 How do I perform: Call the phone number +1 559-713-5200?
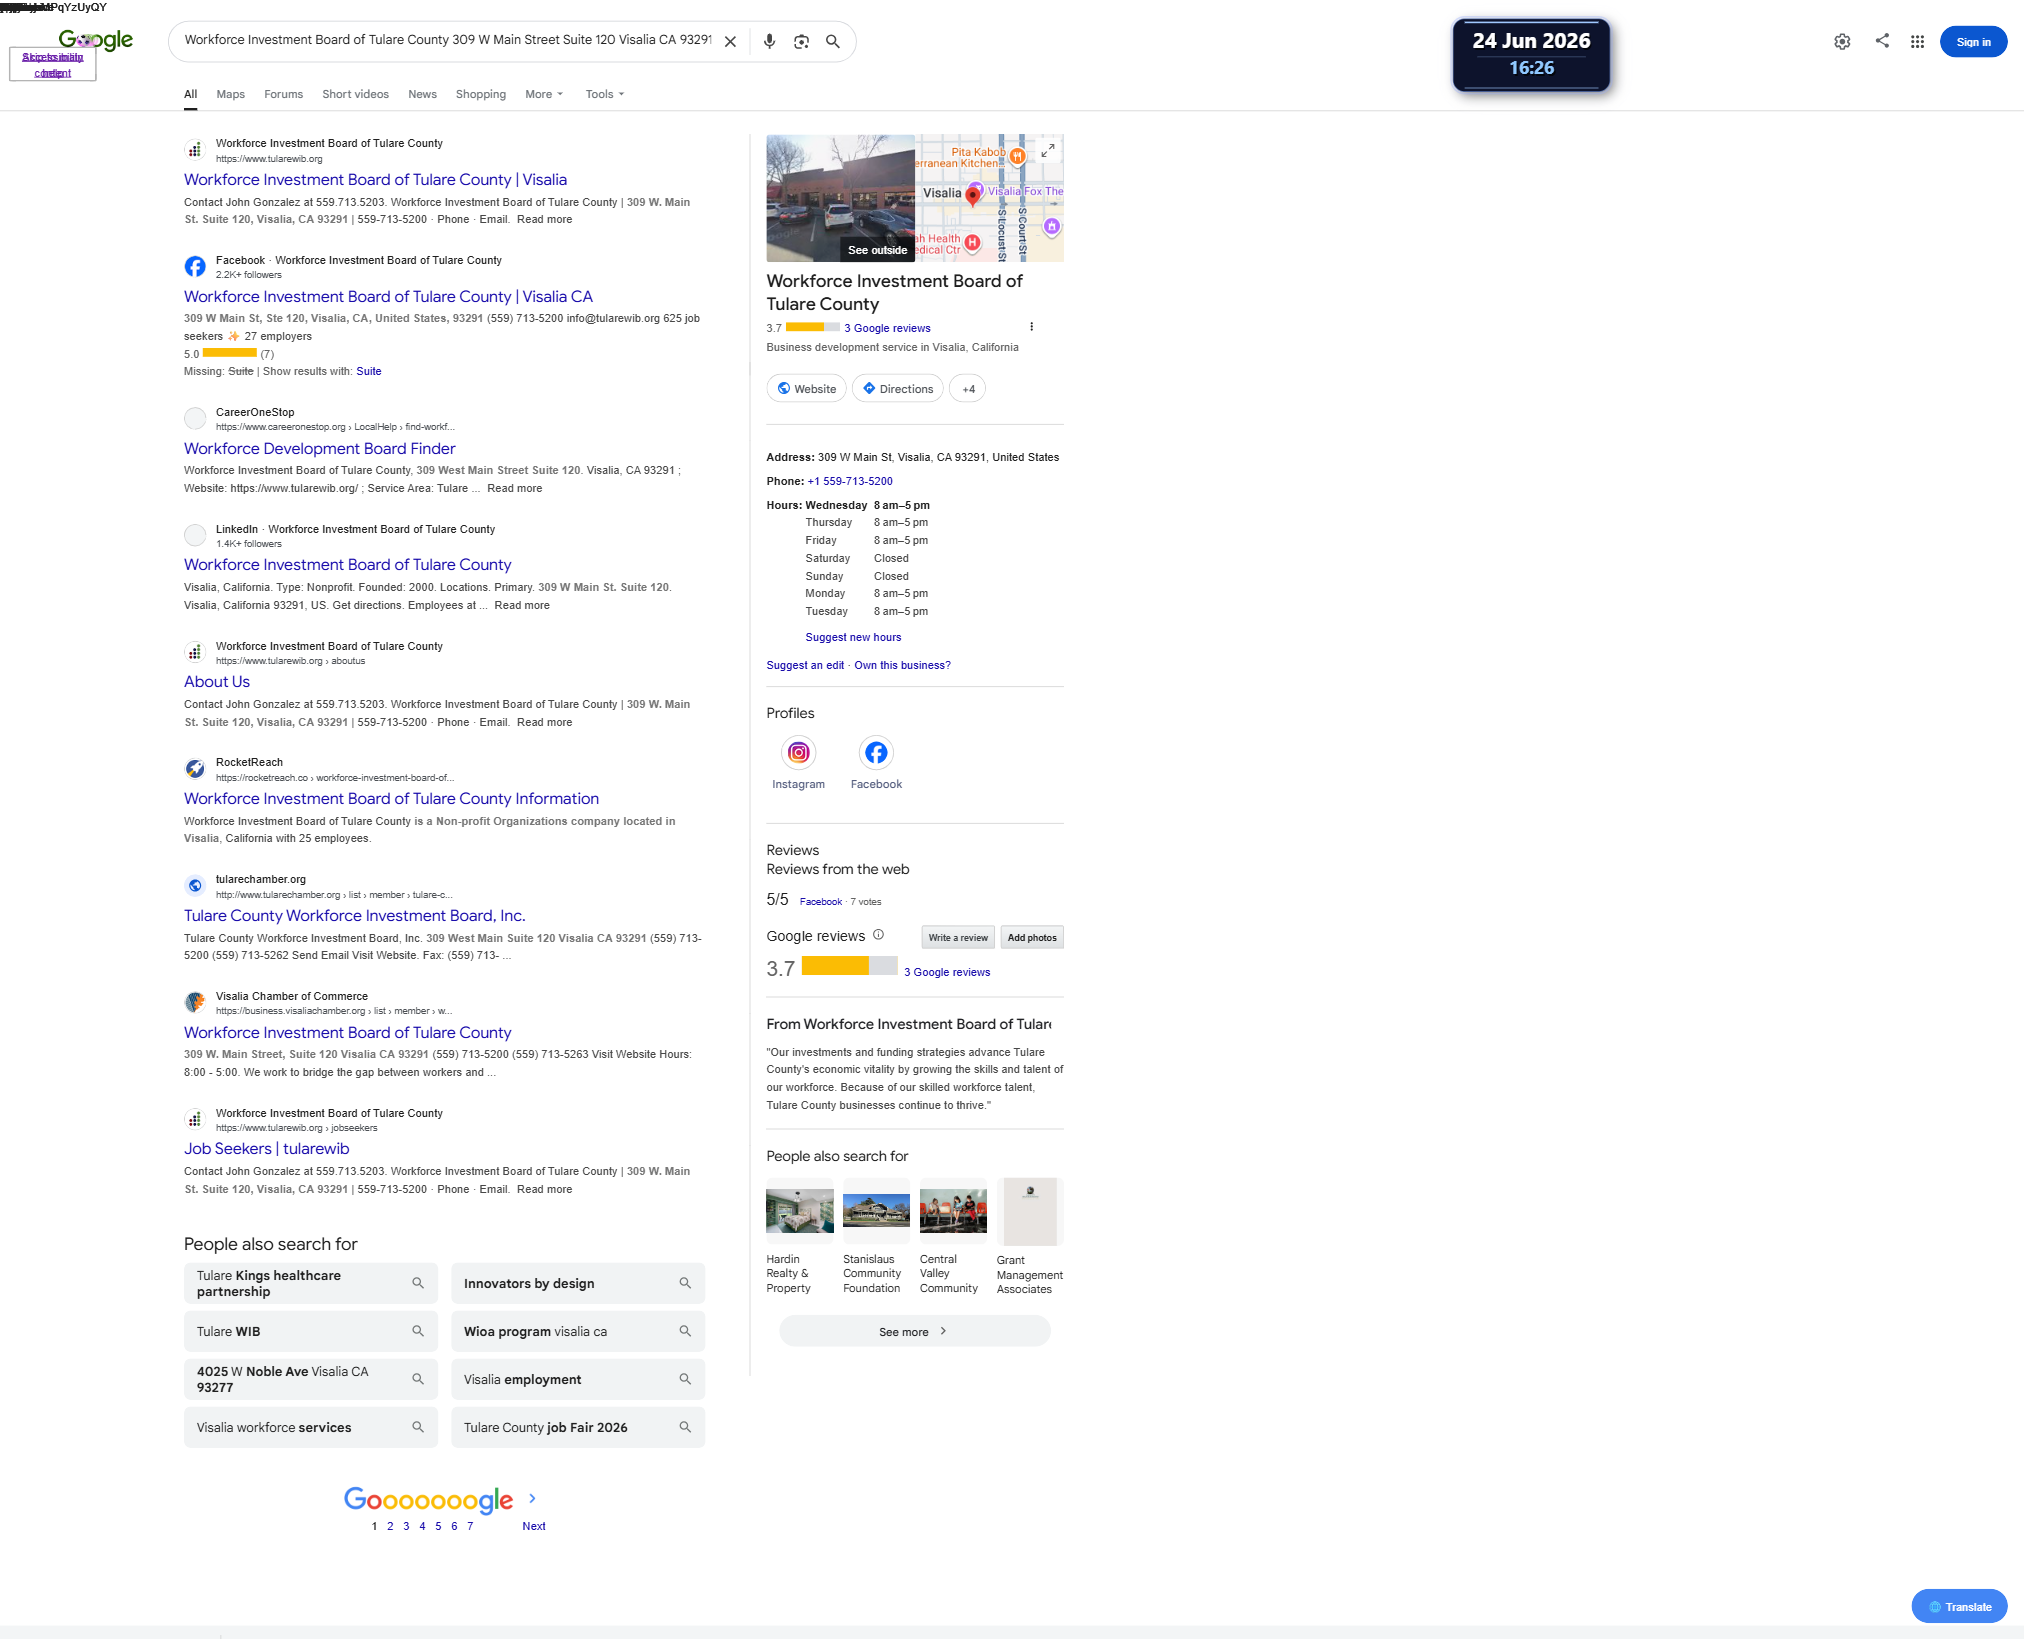pos(850,482)
